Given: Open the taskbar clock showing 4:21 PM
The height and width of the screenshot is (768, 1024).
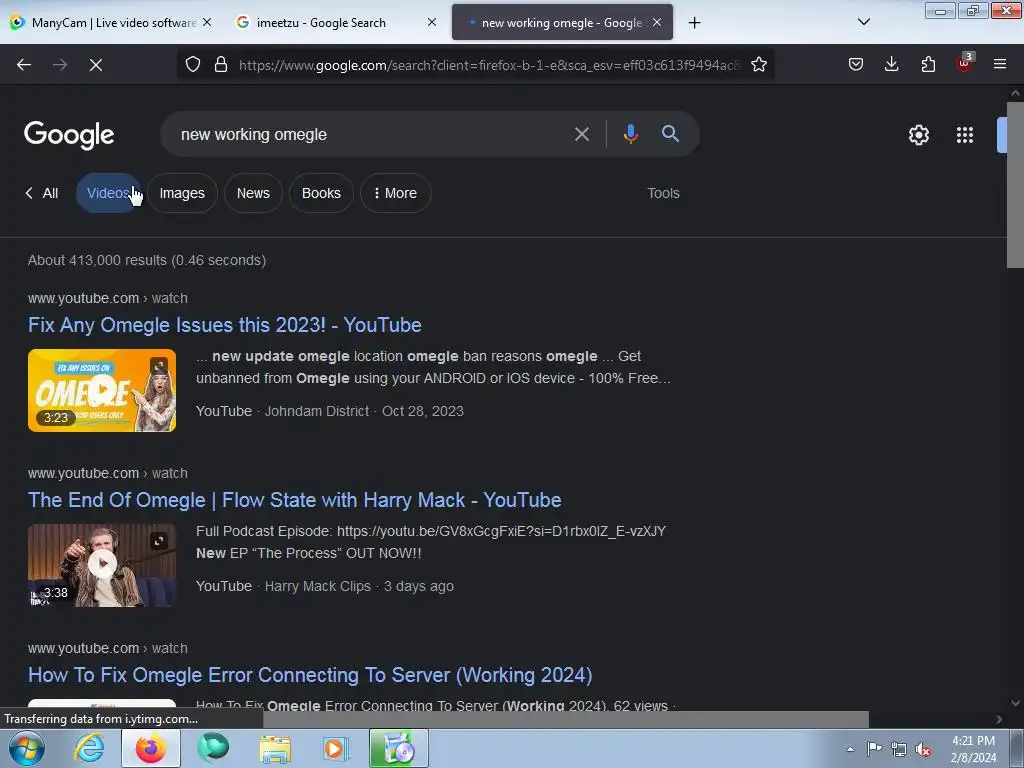Looking at the screenshot, I should [x=973, y=749].
